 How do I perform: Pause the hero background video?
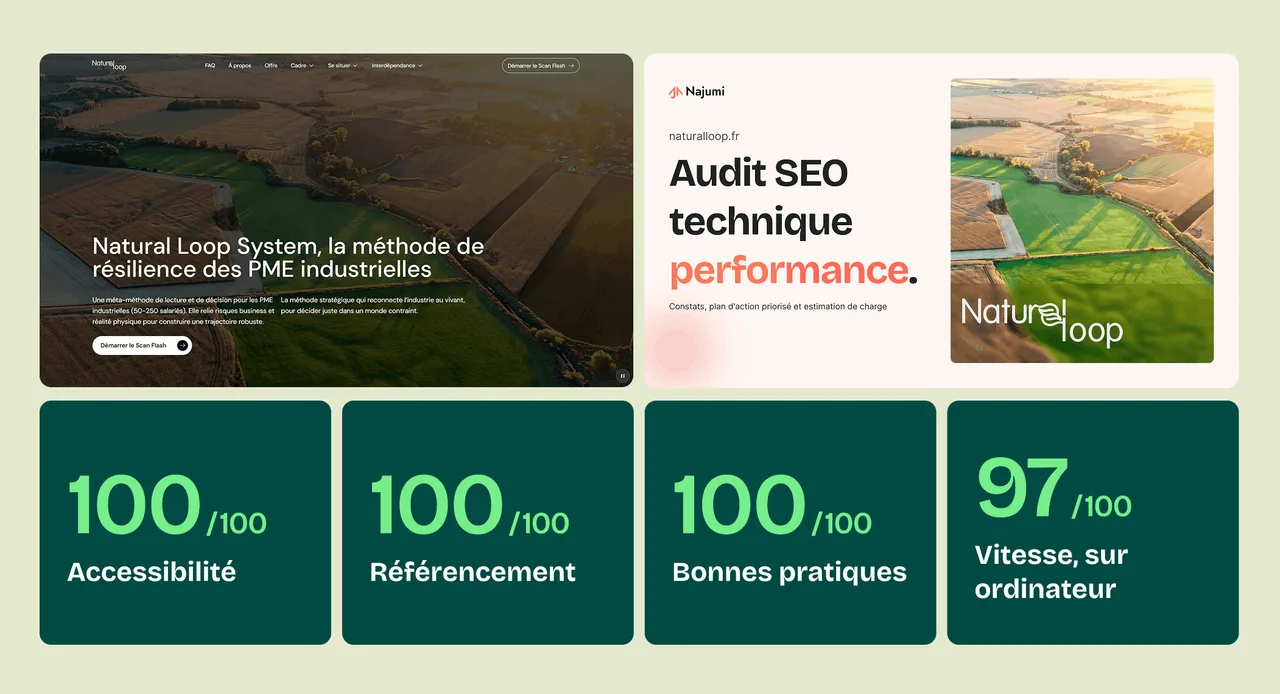622,376
